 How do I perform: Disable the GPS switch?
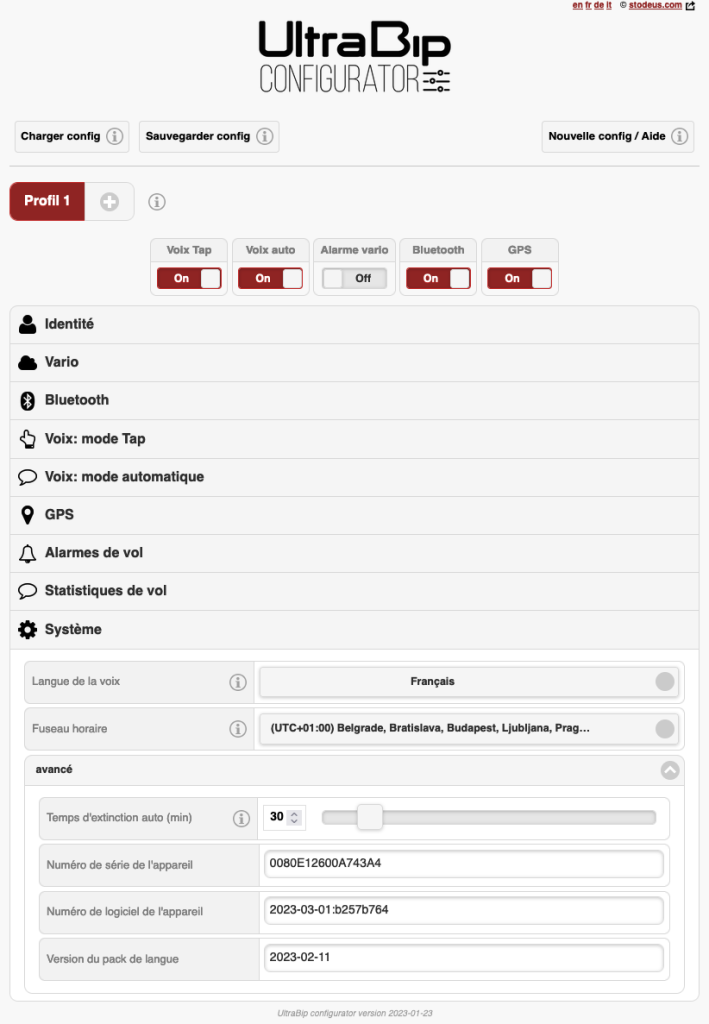click(x=519, y=279)
